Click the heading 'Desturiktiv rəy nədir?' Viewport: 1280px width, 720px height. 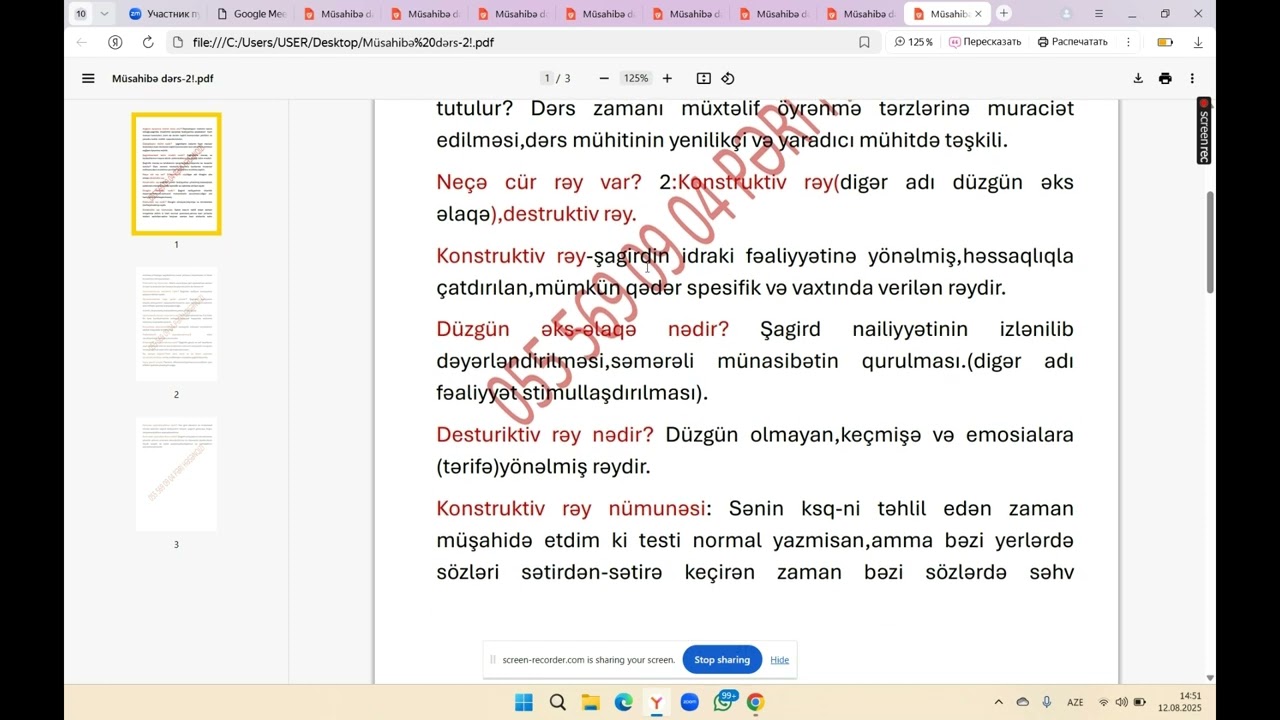pos(545,435)
